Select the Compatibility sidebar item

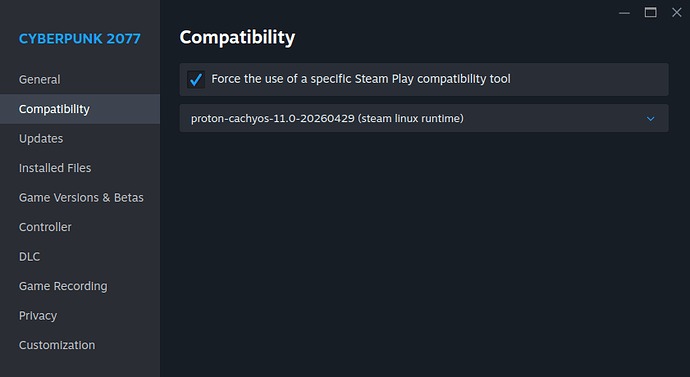pyautogui.click(x=80, y=109)
